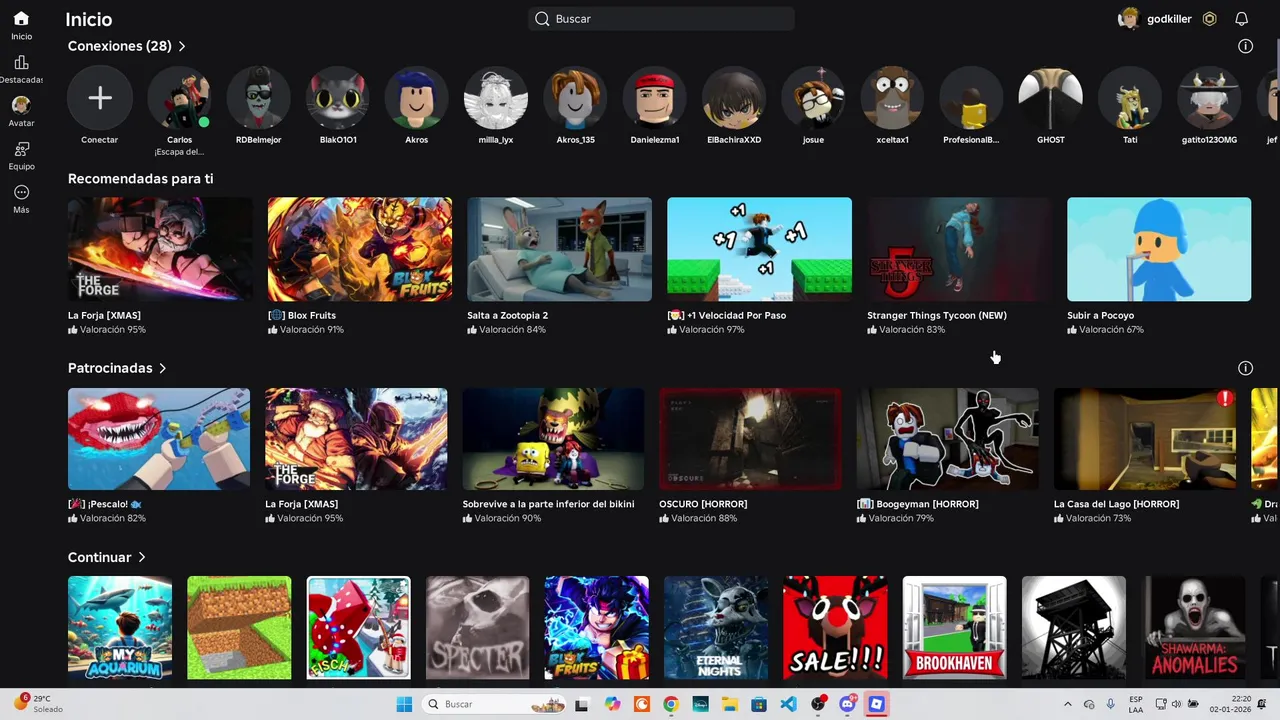The height and width of the screenshot is (720, 1280).
Task: Open Subir a Pocoyo thumbnail
Action: pyautogui.click(x=1159, y=249)
